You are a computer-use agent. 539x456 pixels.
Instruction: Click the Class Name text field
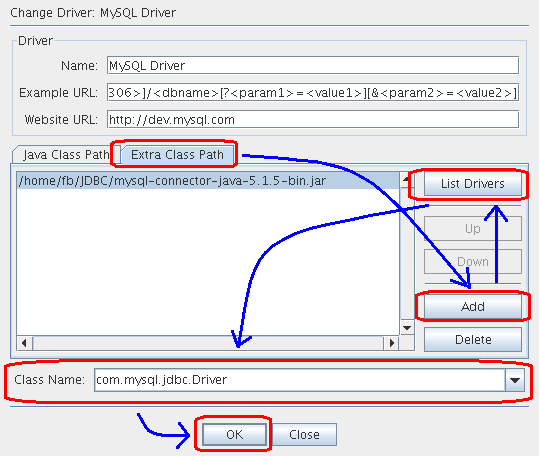300,380
